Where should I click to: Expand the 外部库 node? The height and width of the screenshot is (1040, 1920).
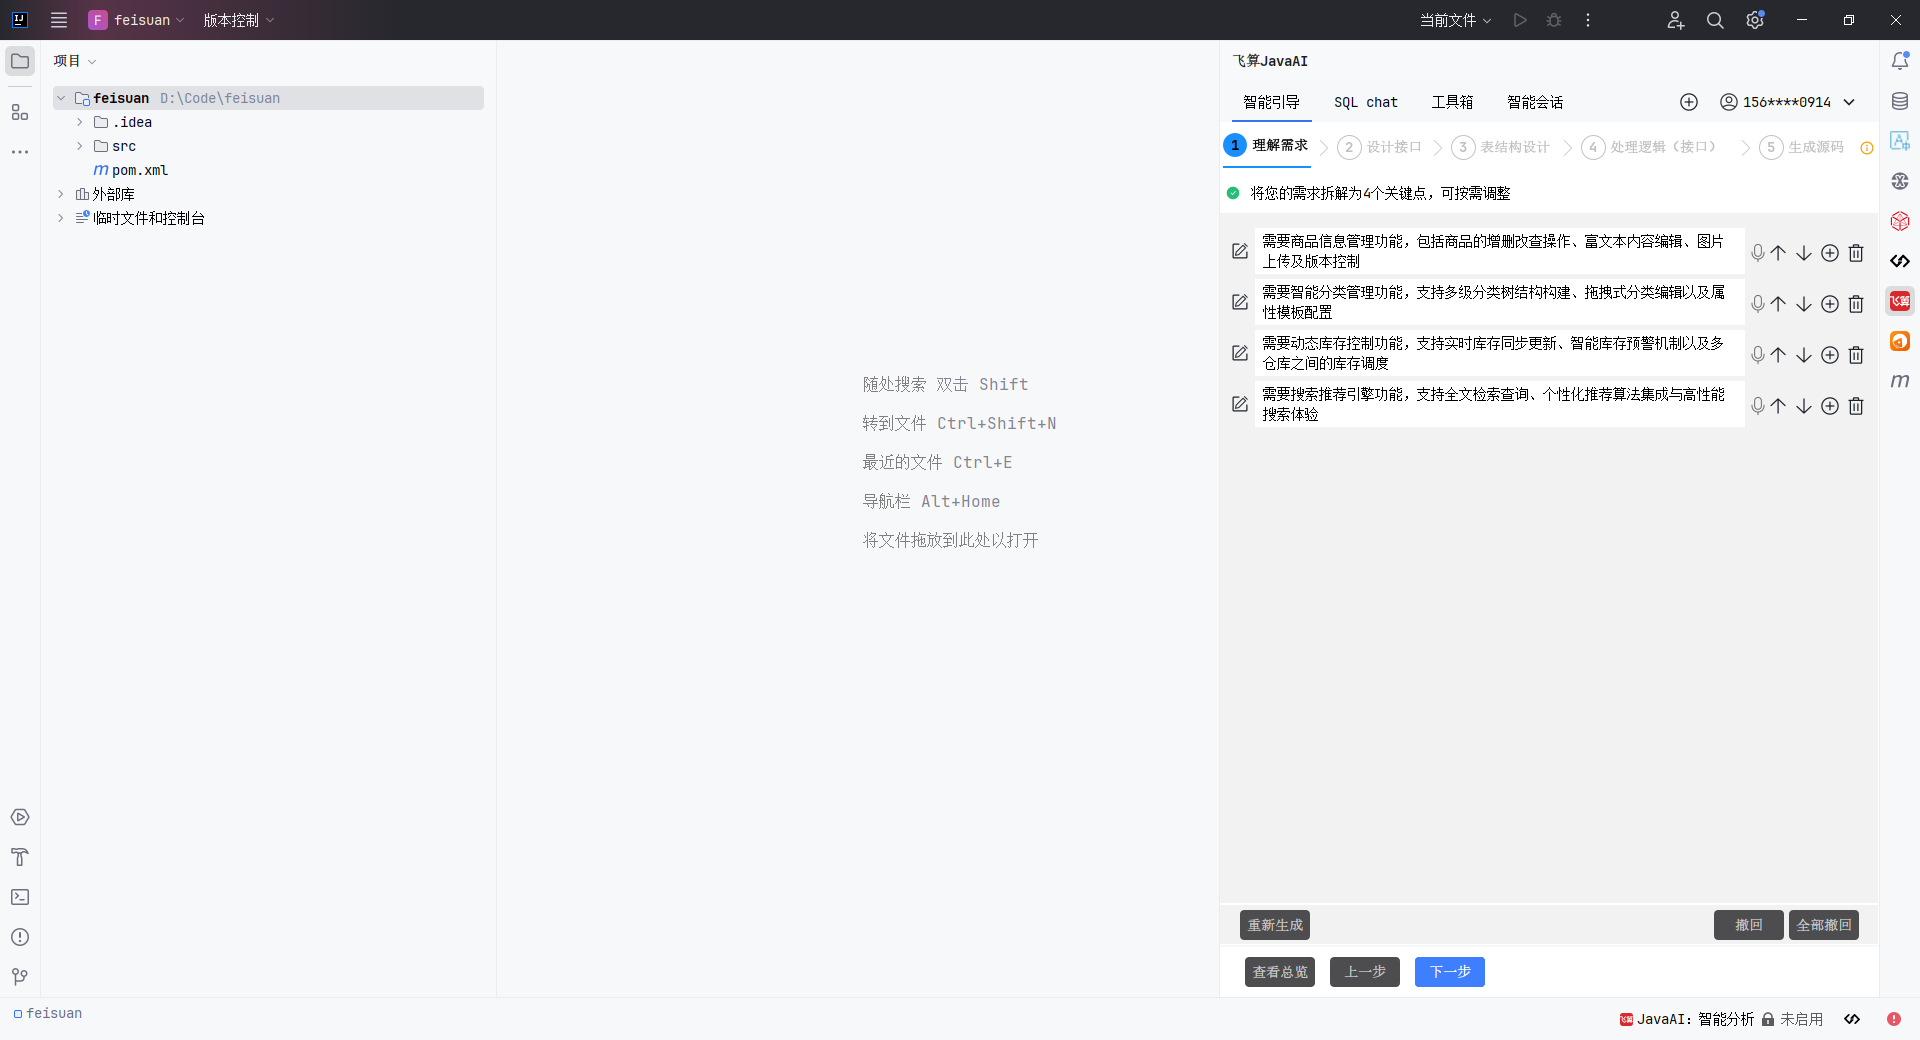(61, 194)
